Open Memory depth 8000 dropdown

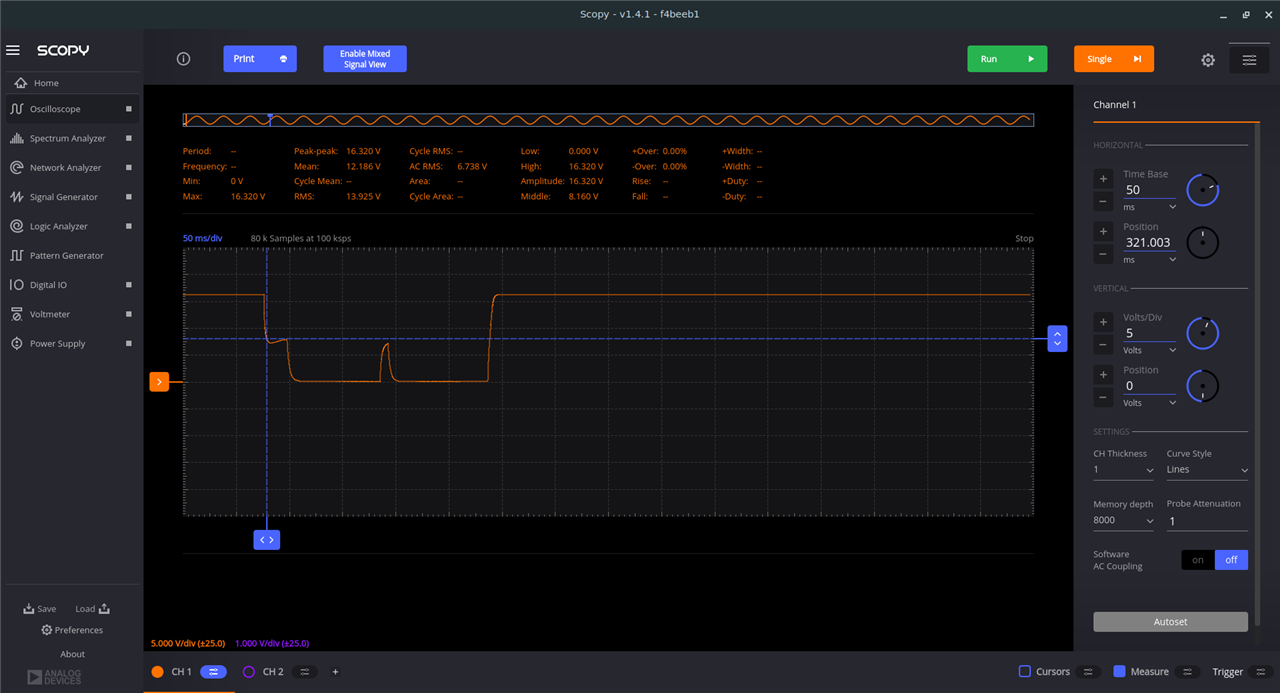click(1122, 520)
